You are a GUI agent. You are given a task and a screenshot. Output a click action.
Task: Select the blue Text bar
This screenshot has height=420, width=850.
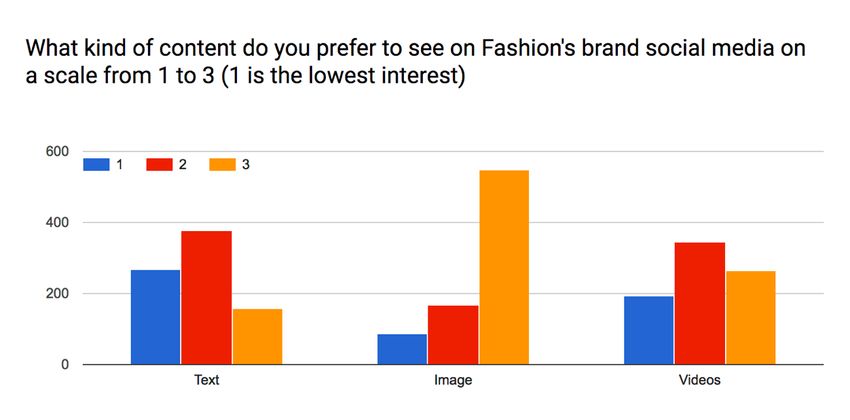pos(155,317)
